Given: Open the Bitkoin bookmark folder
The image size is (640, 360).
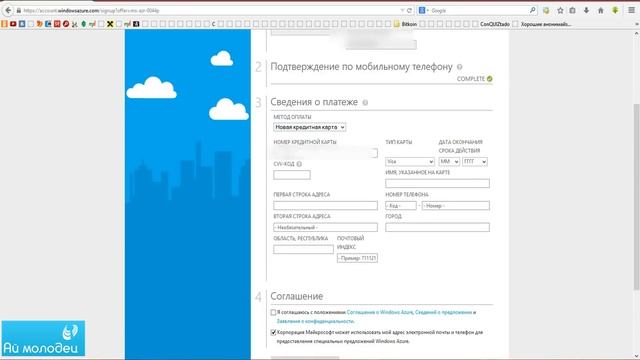Looking at the screenshot, I should (405, 24).
